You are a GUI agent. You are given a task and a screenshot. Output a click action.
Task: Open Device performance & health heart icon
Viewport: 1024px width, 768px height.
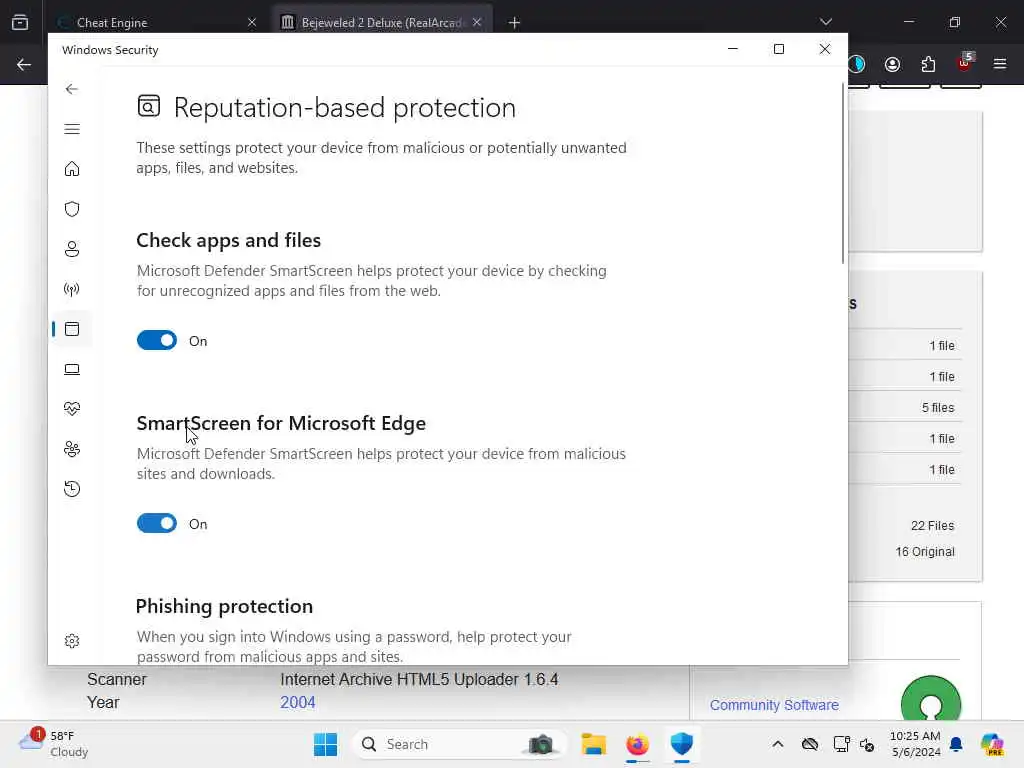click(72, 409)
